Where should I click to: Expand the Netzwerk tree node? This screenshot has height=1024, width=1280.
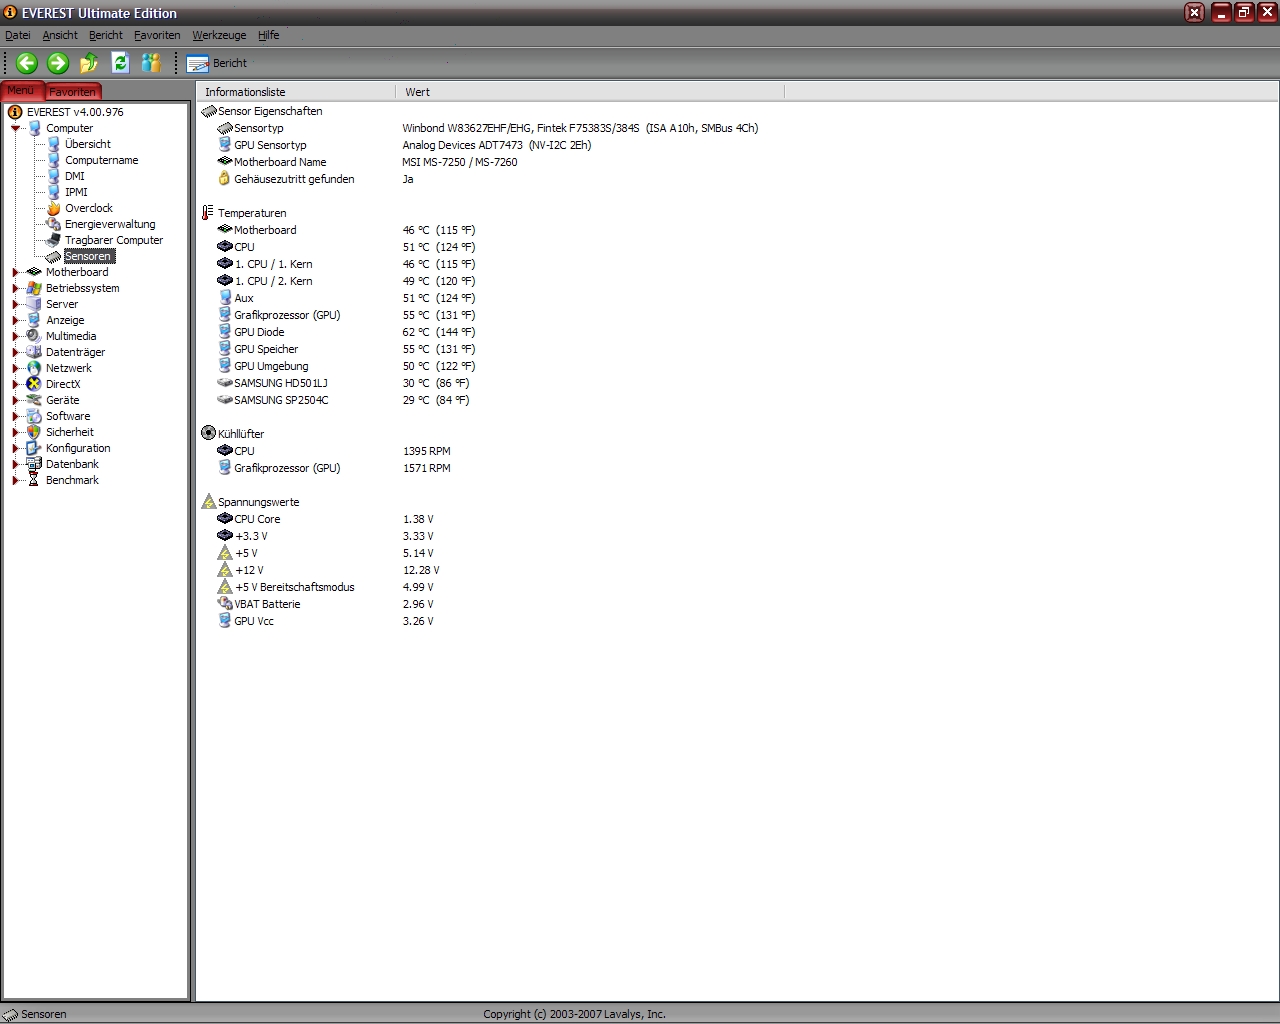coord(15,368)
